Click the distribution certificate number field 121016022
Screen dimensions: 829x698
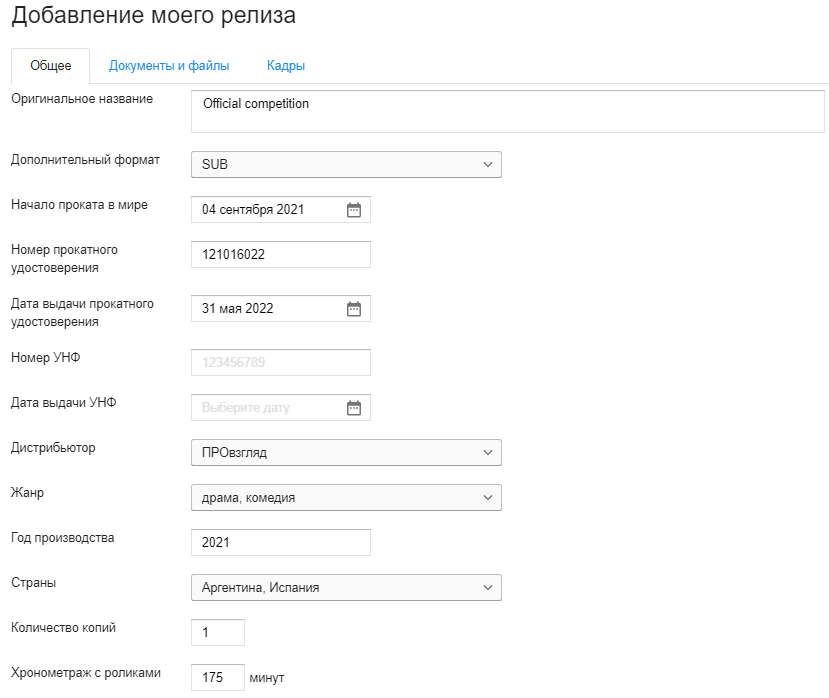281,254
